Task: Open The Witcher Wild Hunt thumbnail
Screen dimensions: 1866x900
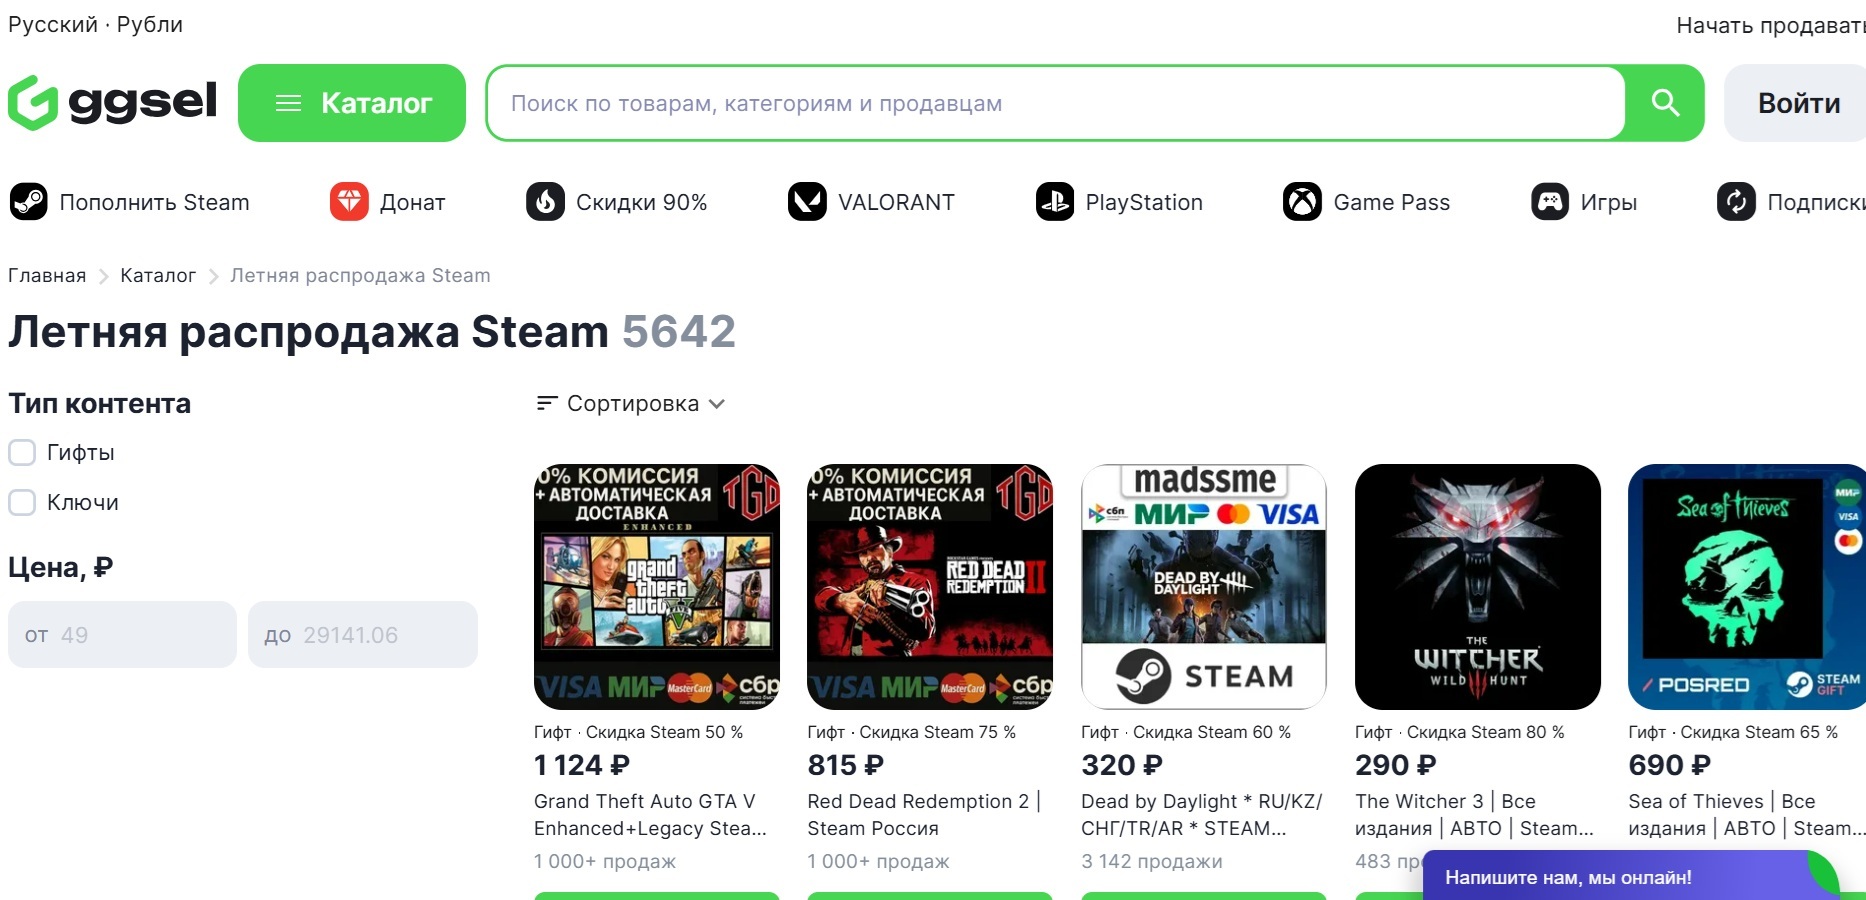Action: point(1478,587)
